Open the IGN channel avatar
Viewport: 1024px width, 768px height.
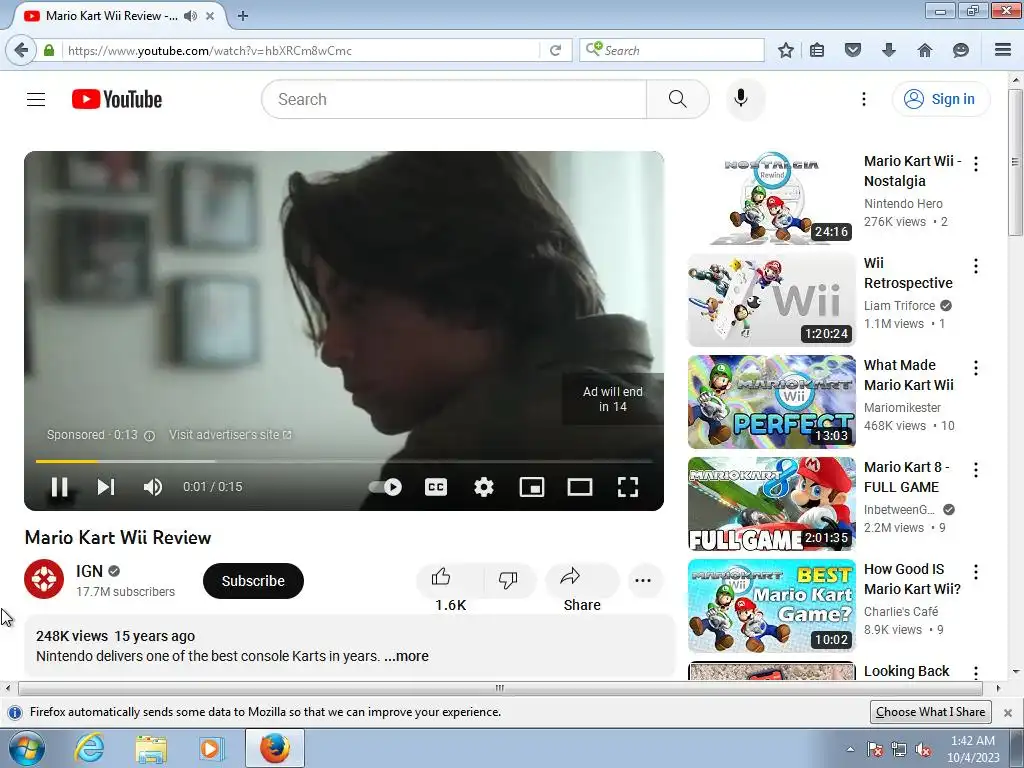44,579
